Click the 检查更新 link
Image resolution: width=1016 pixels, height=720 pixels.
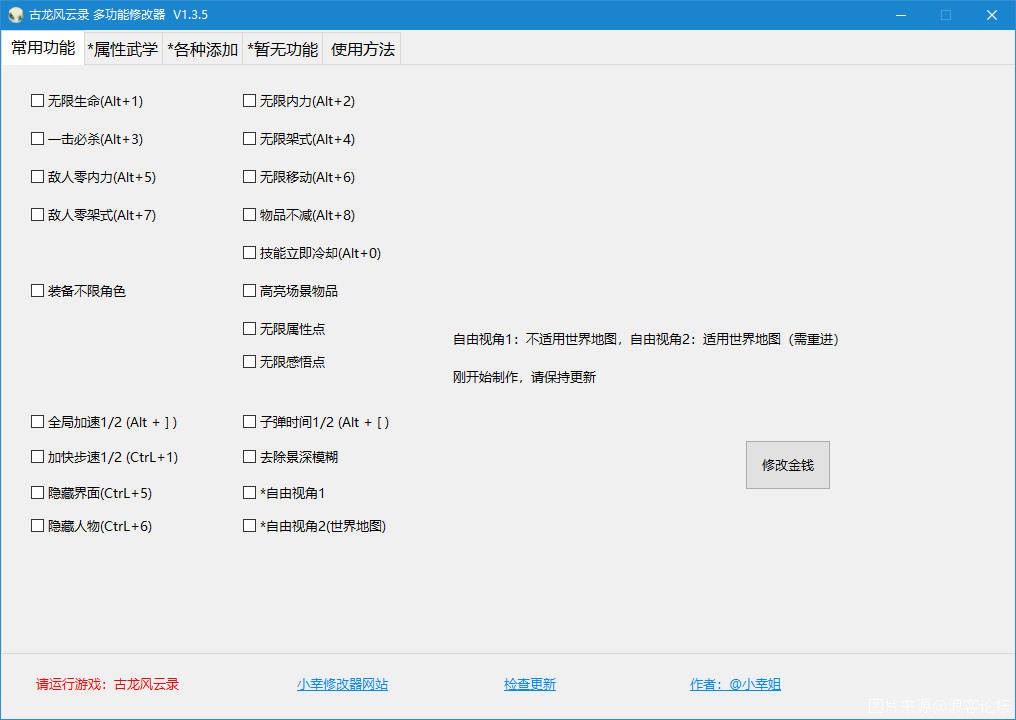(529, 685)
